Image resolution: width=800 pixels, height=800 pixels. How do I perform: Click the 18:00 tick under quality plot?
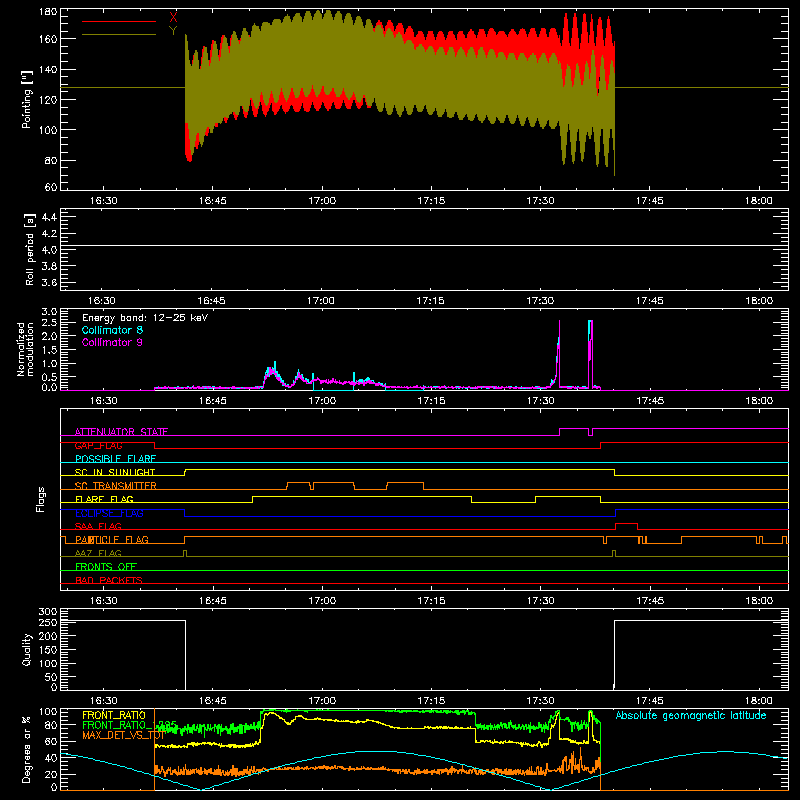(759, 701)
